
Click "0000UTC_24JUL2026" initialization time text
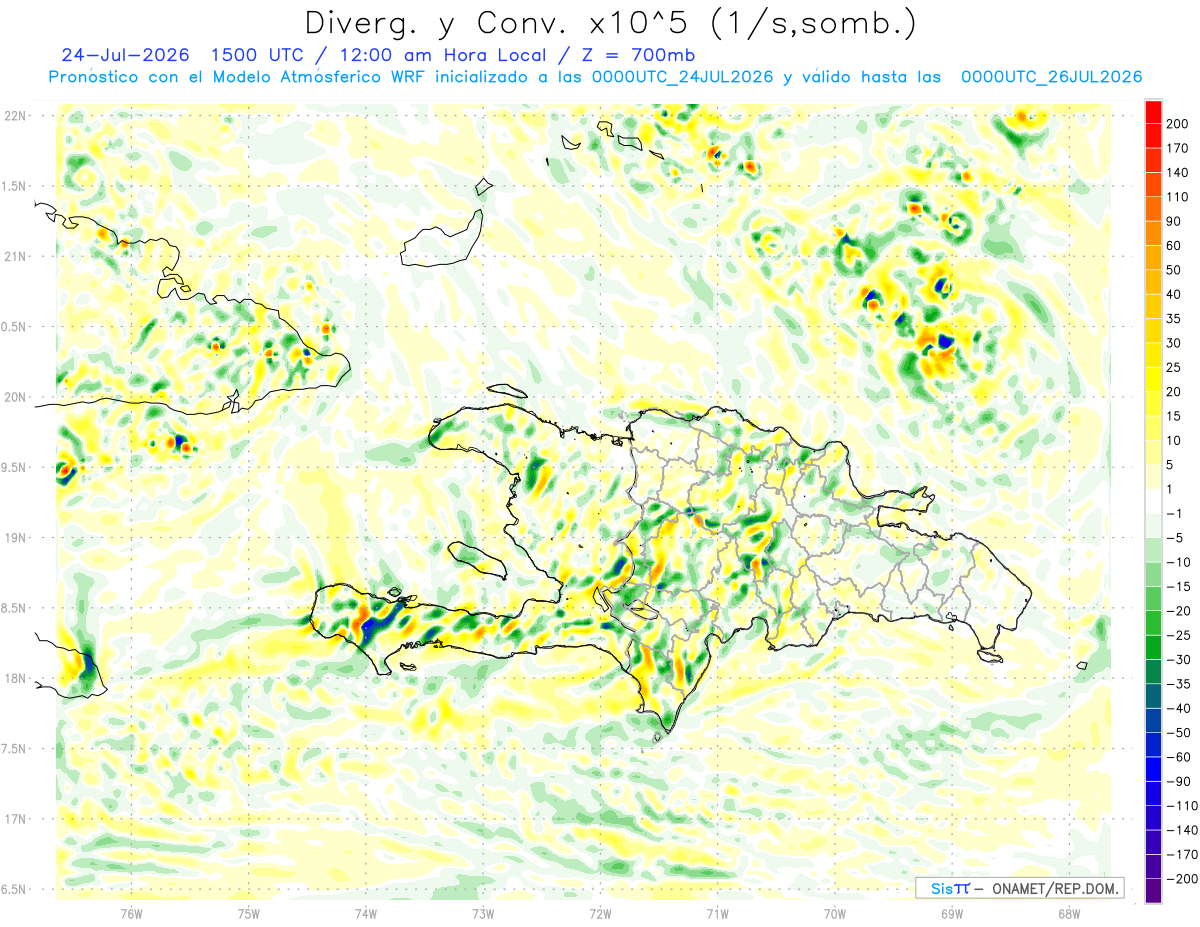coord(682,77)
